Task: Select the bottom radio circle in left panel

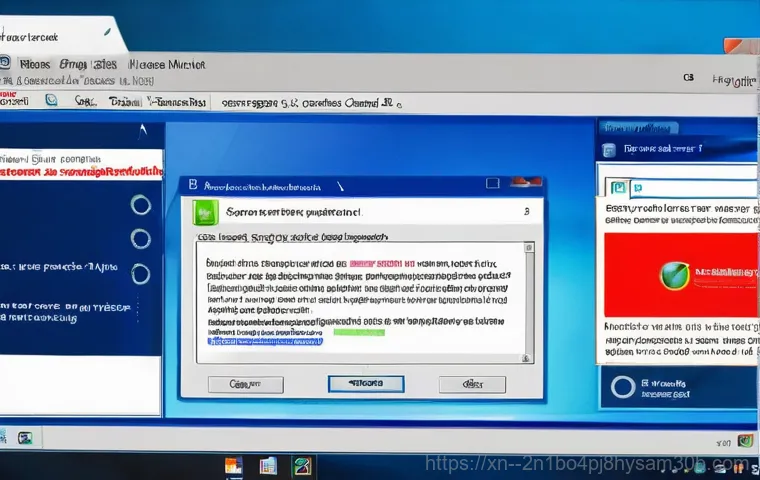Action: pyautogui.click(x=141, y=274)
